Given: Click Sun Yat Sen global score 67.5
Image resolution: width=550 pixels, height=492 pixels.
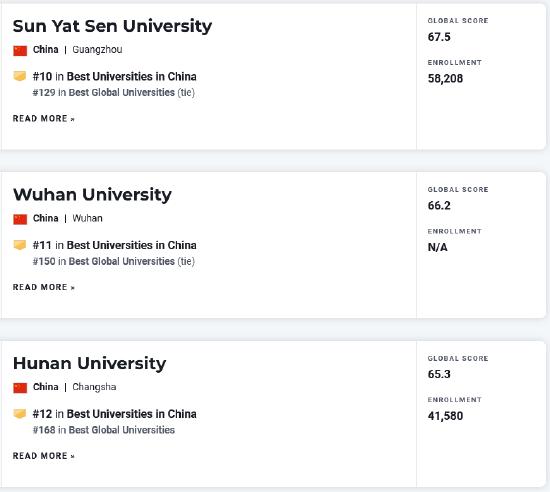Looking at the screenshot, I should pyautogui.click(x=439, y=37).
